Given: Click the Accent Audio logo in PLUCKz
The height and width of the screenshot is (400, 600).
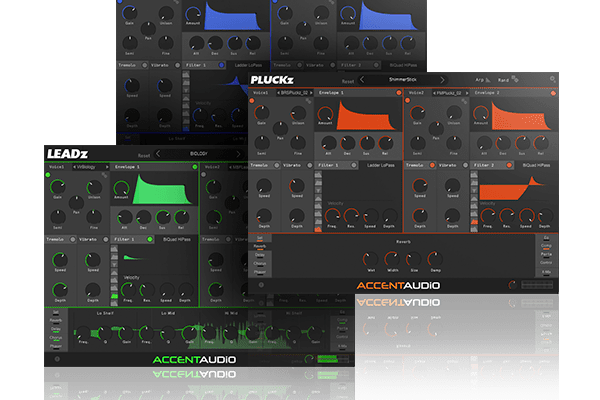Looking at the screenshot, I should tap(398, 286).
